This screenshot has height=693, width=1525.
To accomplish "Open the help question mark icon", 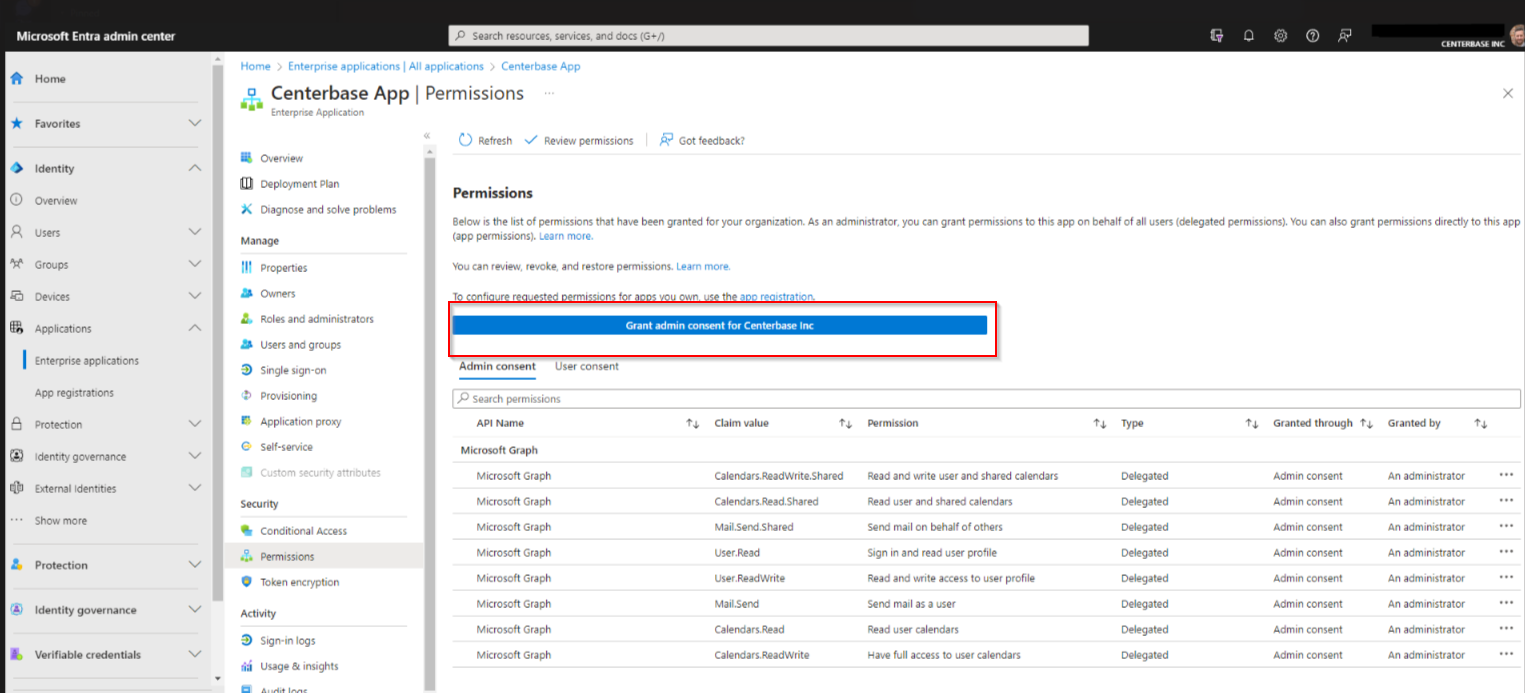I will tap(1313, 35).
